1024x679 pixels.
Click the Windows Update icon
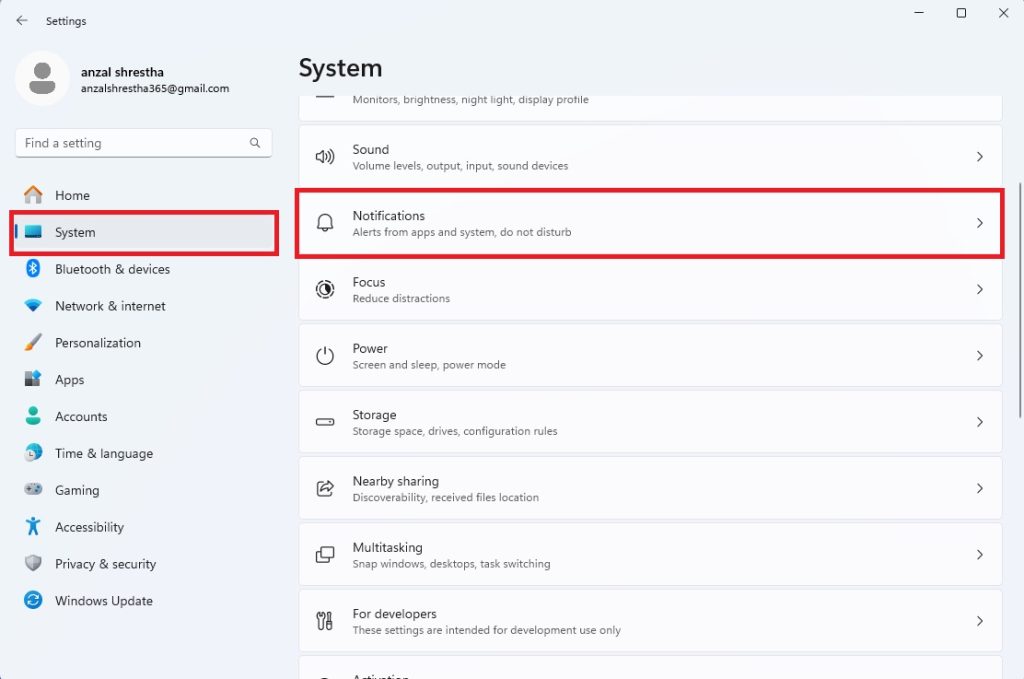tap(31, 600)
